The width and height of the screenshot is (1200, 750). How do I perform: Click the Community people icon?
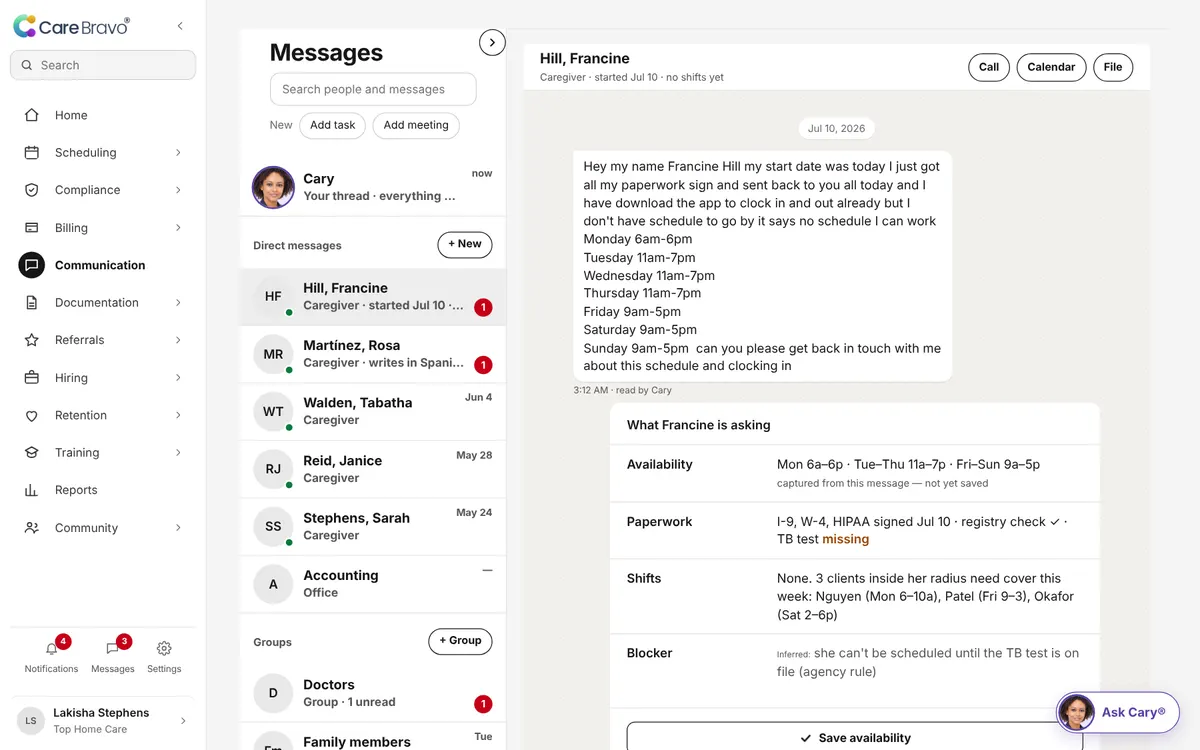[x=32, y=528]
